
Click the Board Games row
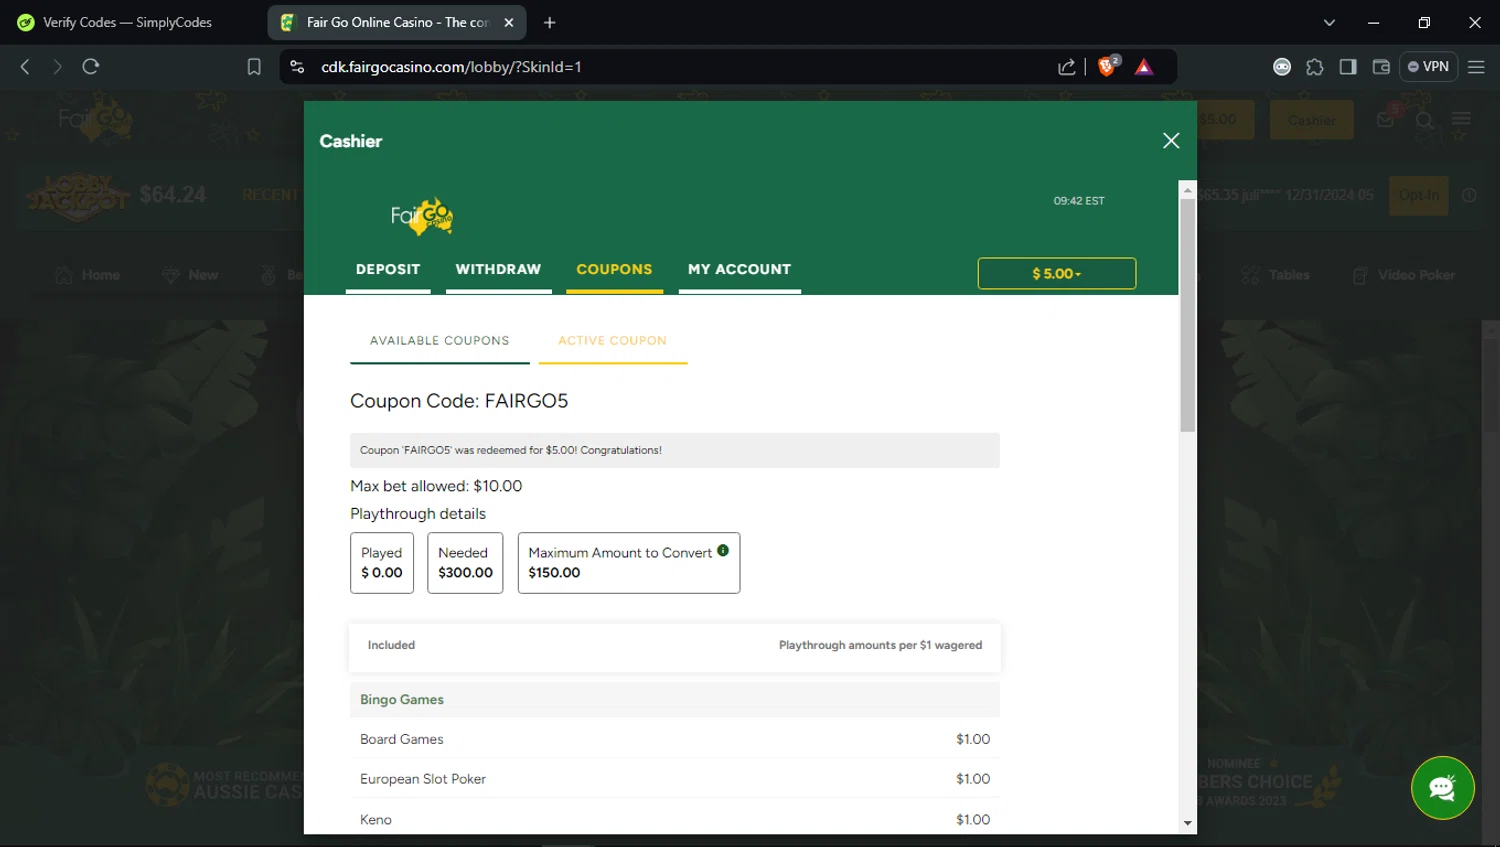tap(675, 739)
